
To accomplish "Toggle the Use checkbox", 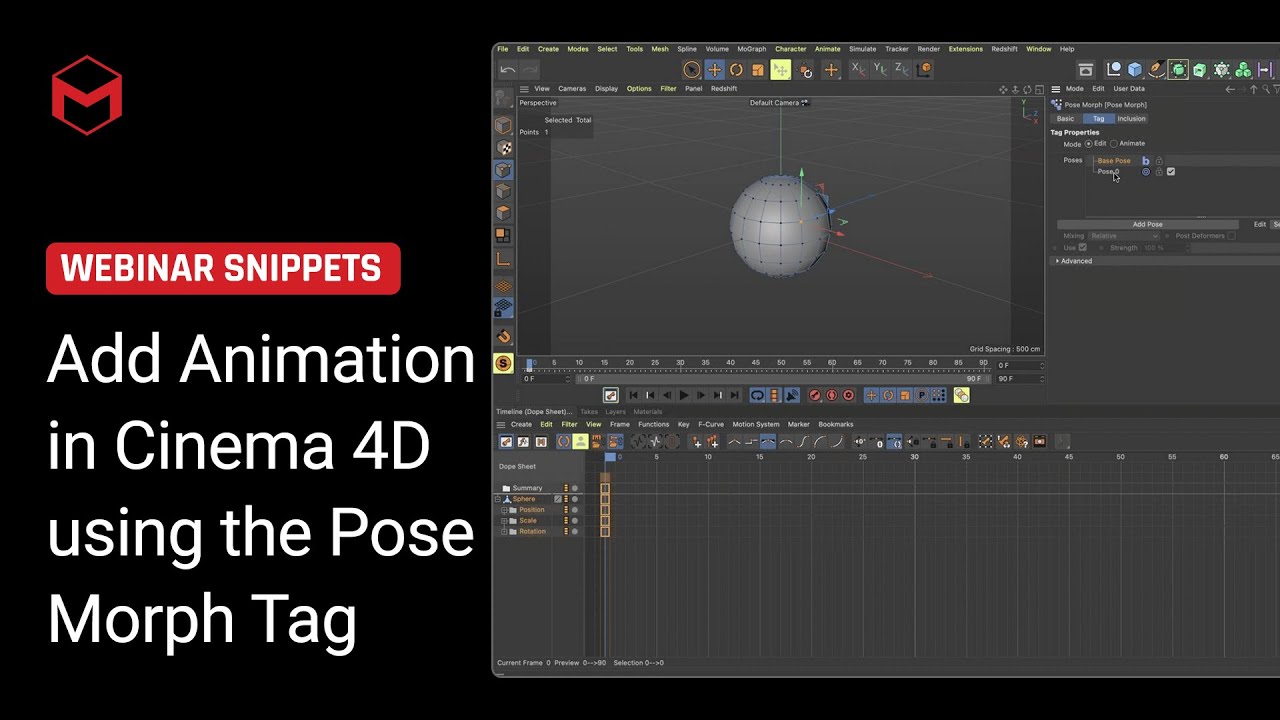I will tap(1082, 248).
